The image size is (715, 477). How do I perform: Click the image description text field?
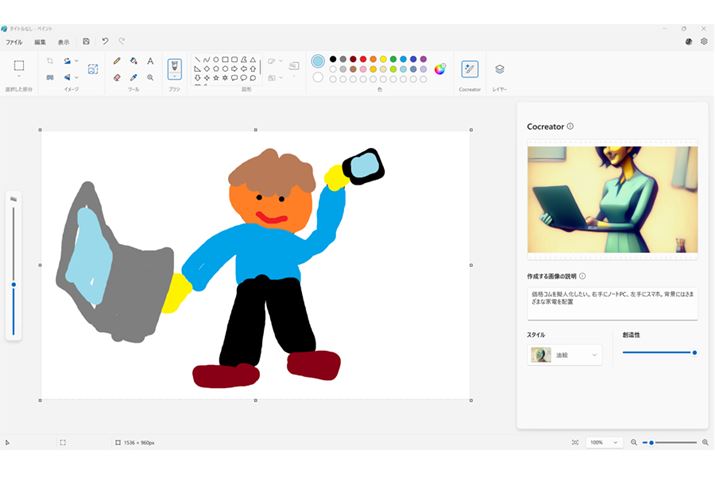click(x=612, y=303)
